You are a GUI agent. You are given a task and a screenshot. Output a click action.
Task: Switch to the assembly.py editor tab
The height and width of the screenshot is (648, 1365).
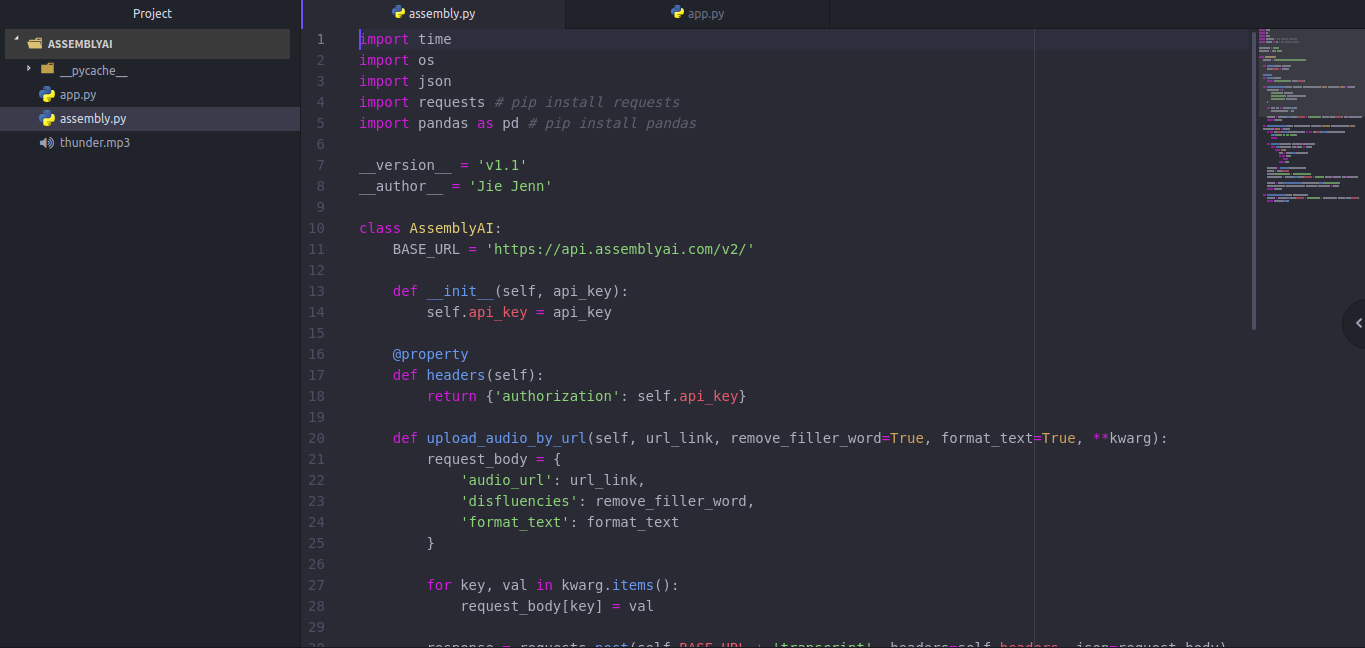(x=433, y=14)
